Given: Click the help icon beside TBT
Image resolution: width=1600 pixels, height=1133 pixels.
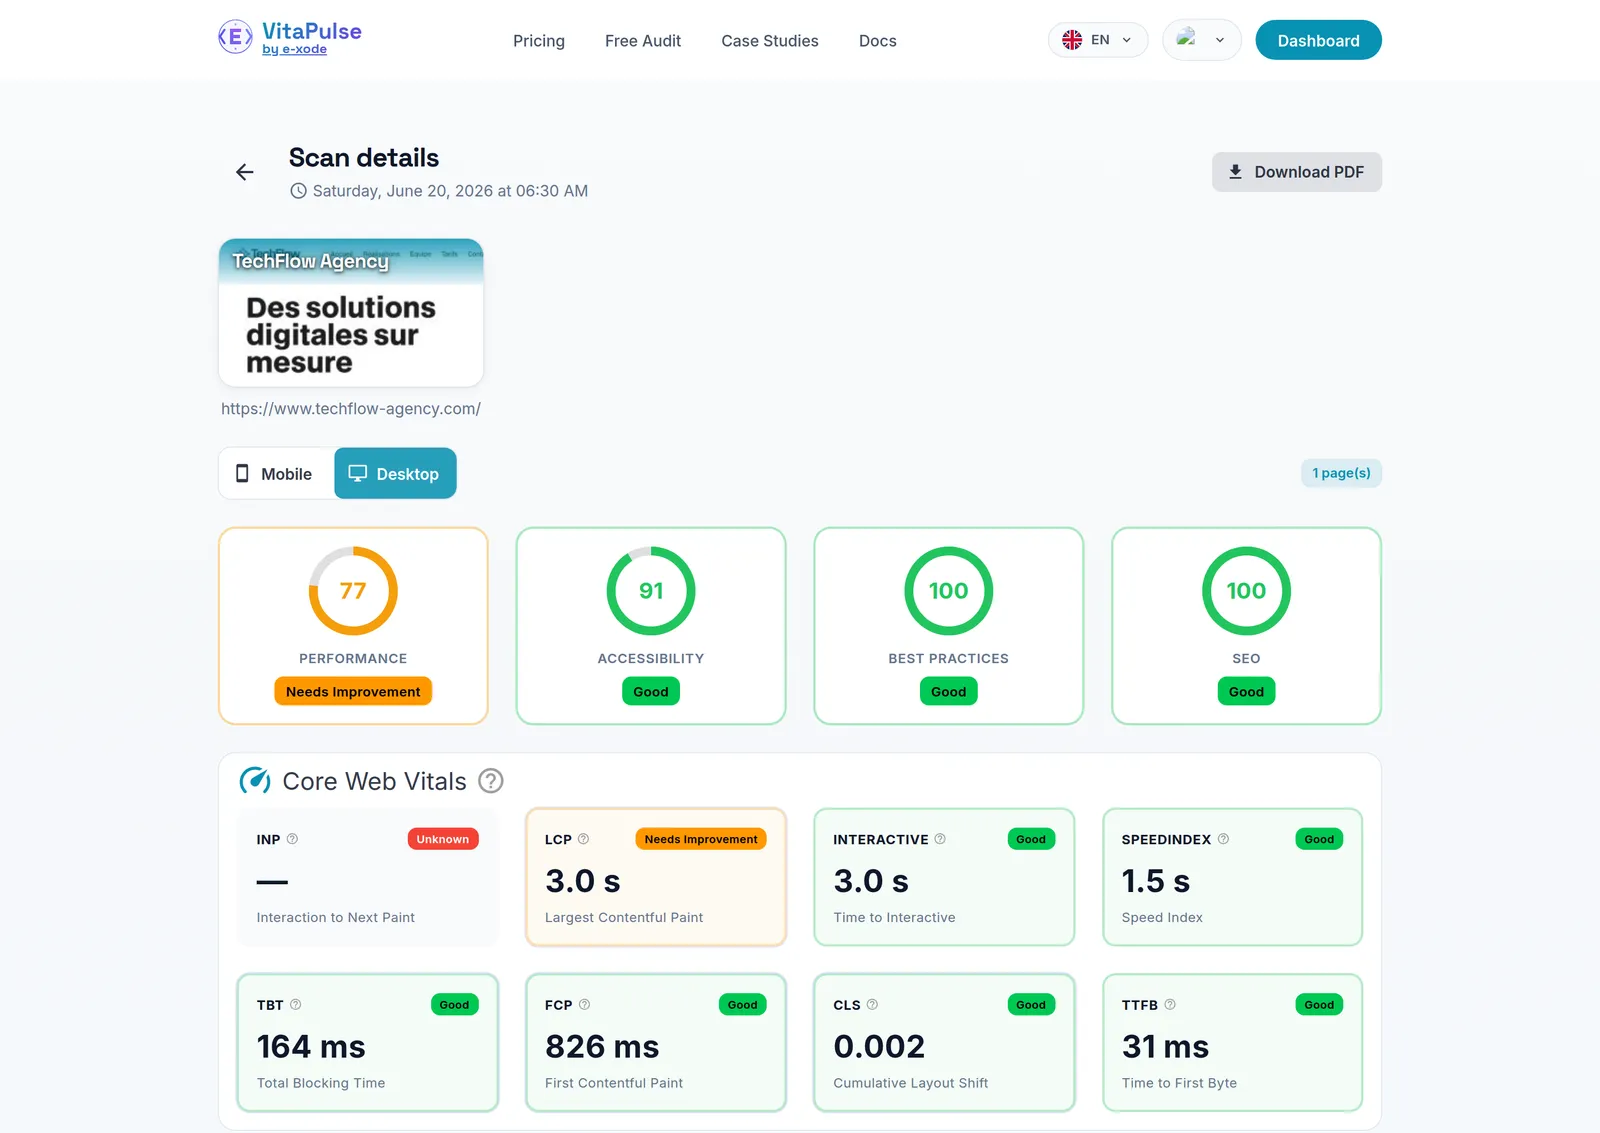Looking at the screenshot, I should point(295,1005).
